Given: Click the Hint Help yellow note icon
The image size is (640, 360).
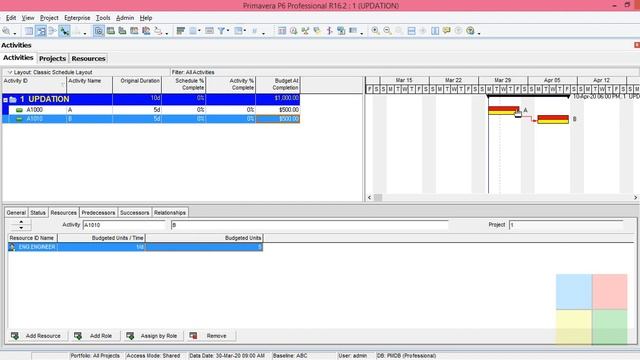Looking at the screenshot, I should [x=447, y=31].
